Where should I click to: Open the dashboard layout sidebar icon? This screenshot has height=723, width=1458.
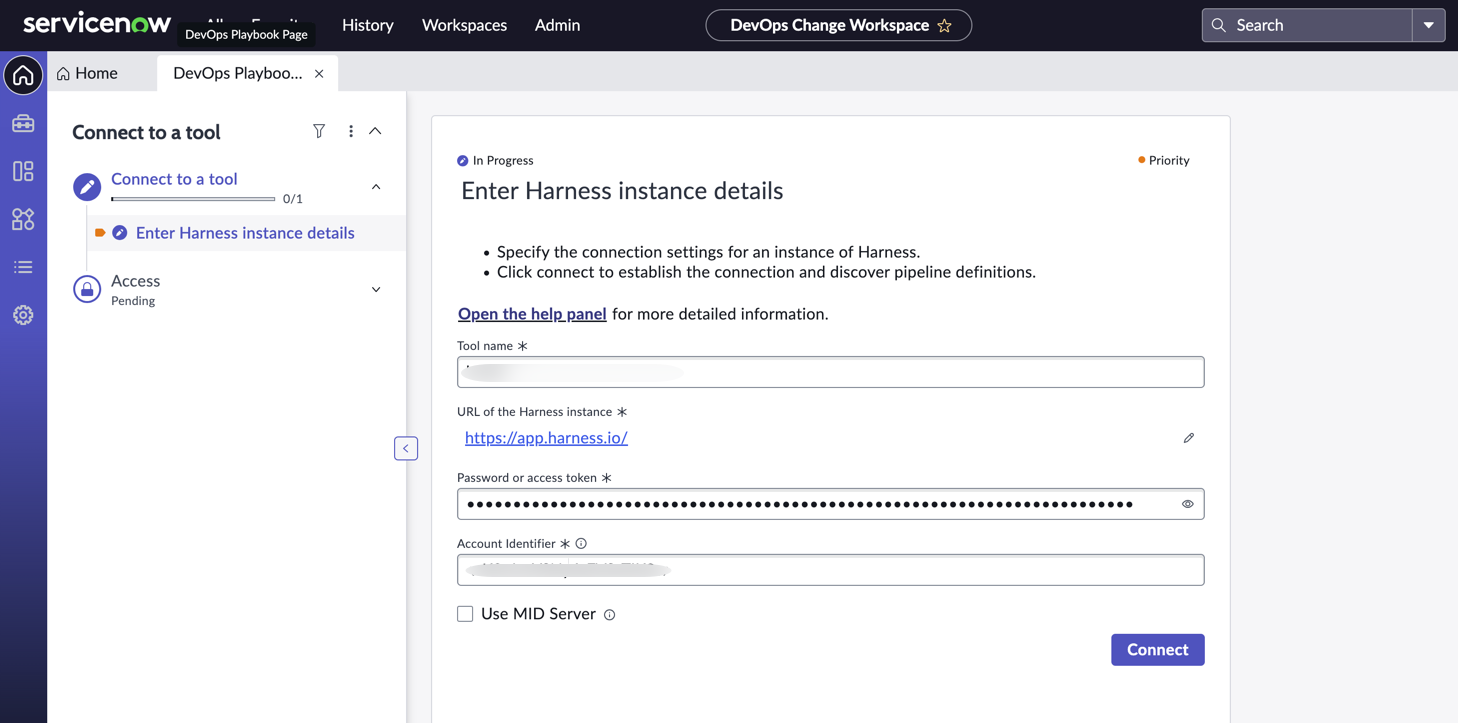23,171
